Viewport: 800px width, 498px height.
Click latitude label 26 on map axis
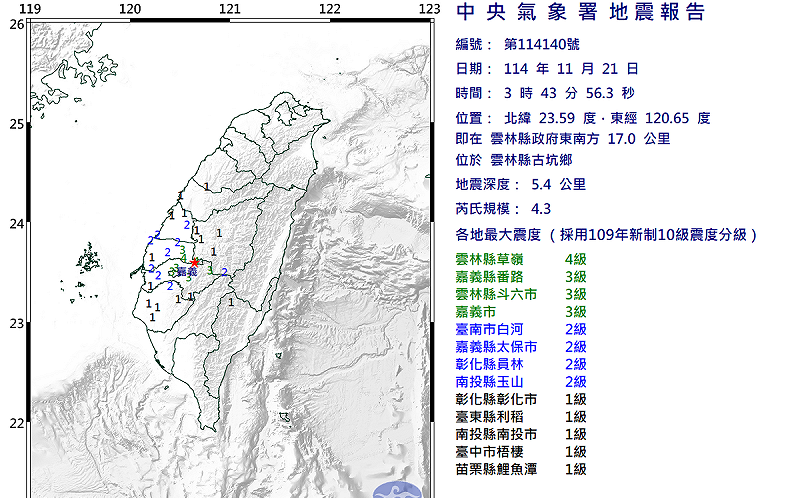click(17, 24)
